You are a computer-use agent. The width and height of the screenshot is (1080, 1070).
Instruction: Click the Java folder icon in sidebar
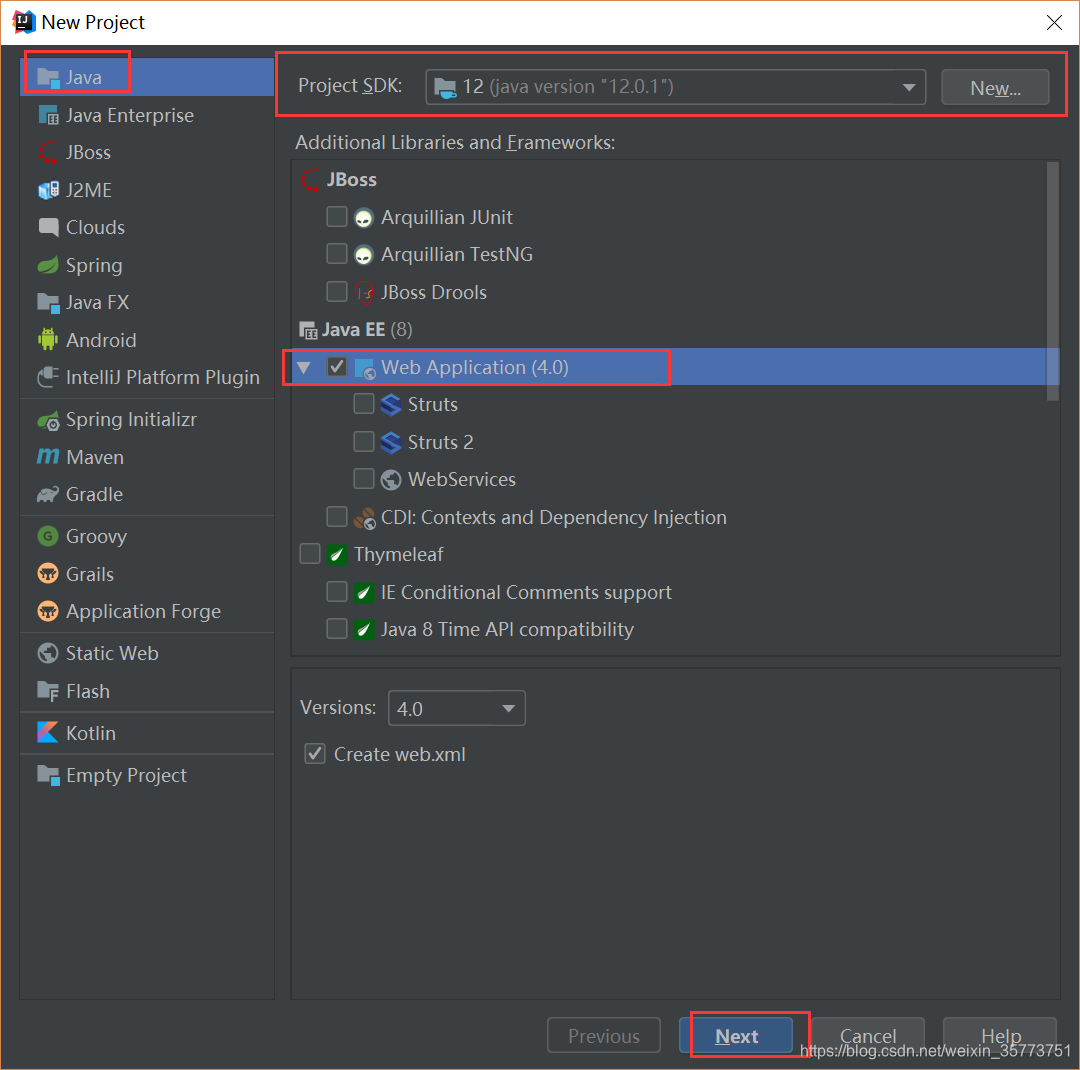[48, 78]
